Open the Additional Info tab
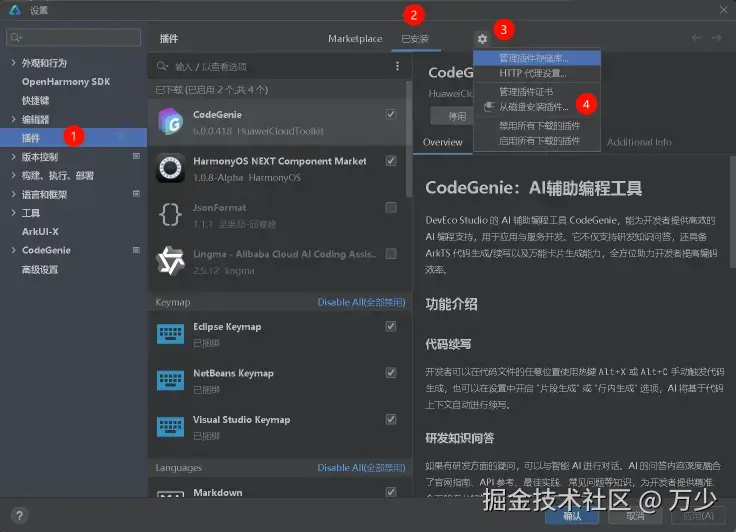This screenshot has height=532, width=736. tap(639, 142)
